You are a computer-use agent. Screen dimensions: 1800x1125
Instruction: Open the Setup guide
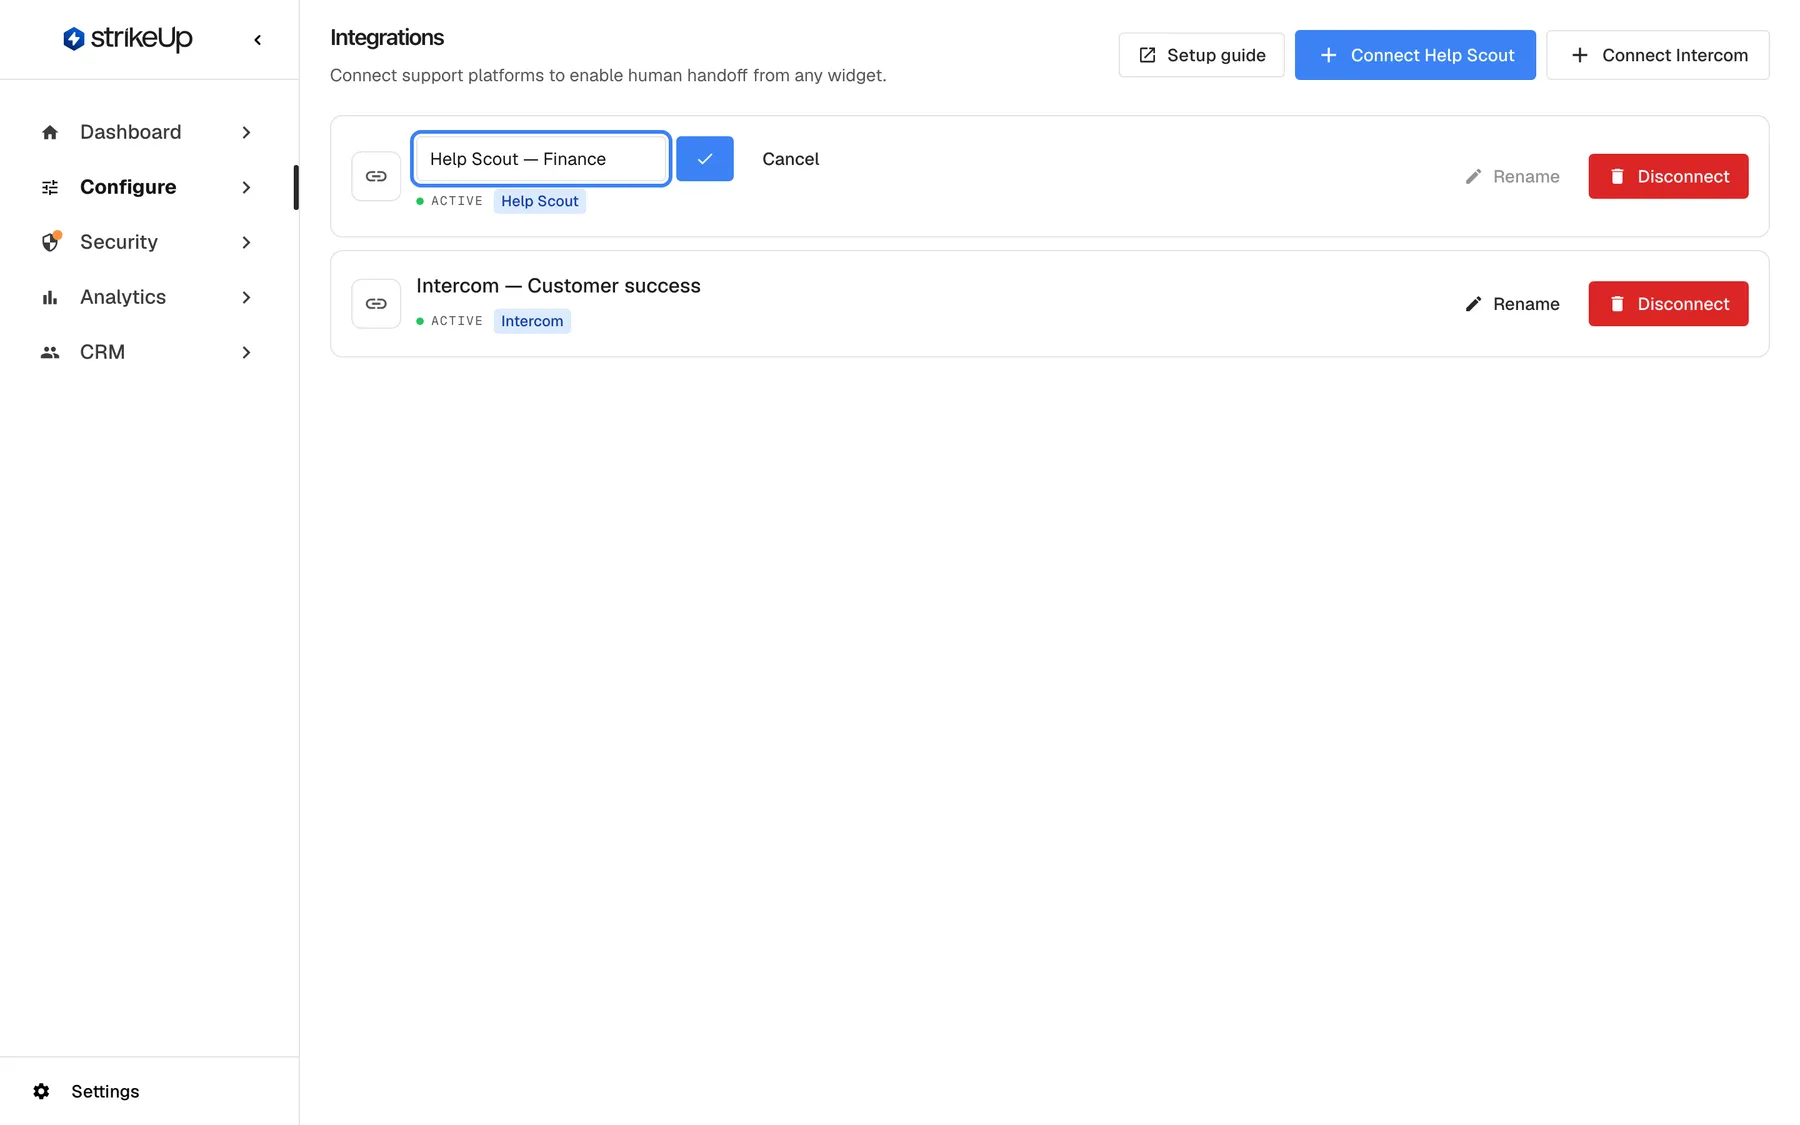1201,55
